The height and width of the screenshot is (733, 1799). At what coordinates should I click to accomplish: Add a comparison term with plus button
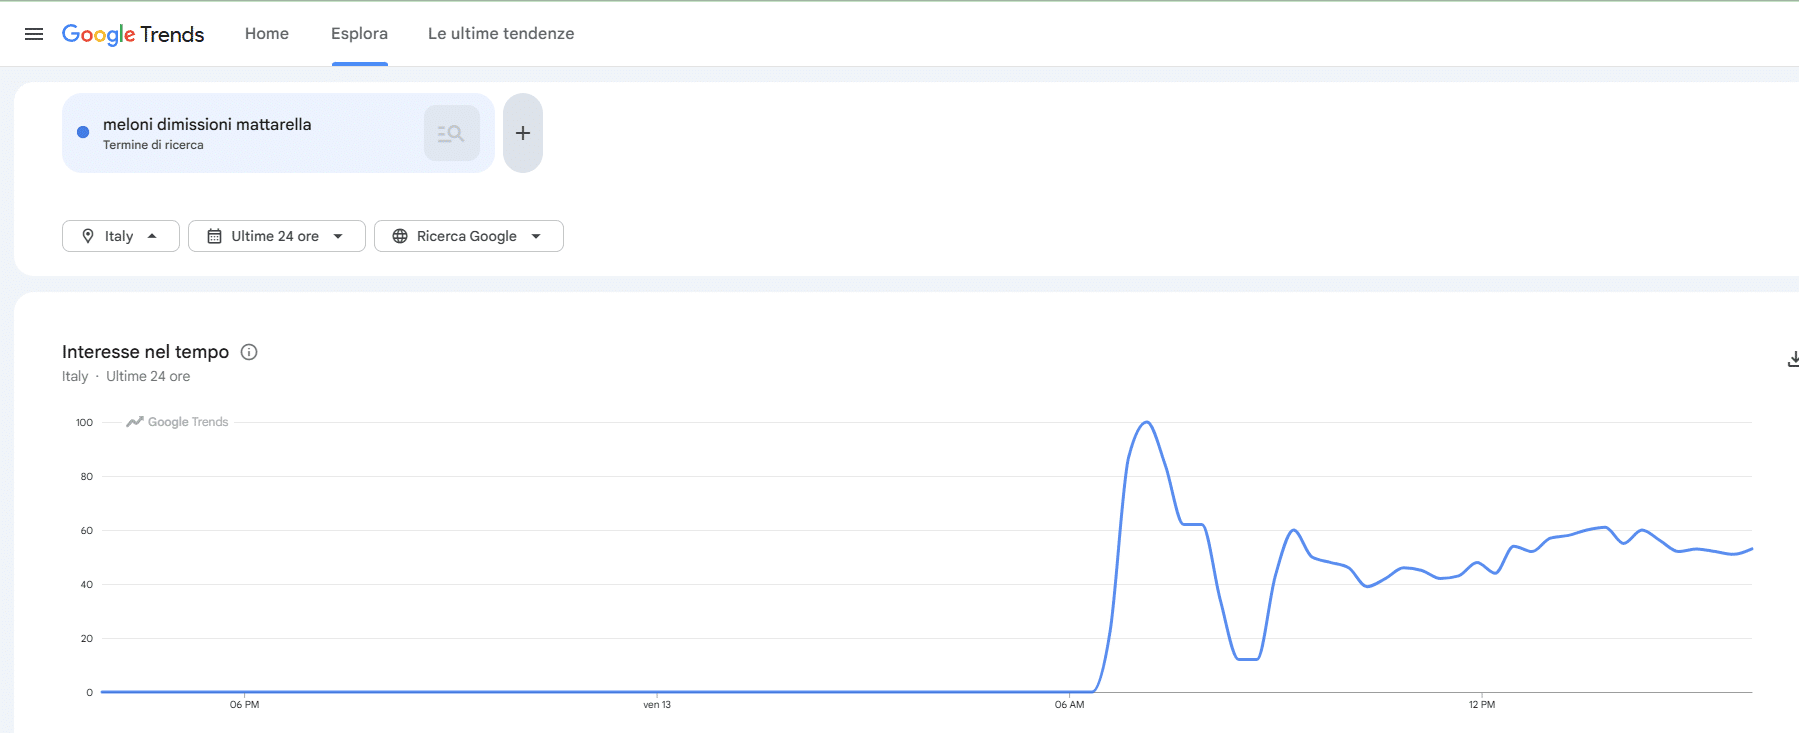(522, 133)
